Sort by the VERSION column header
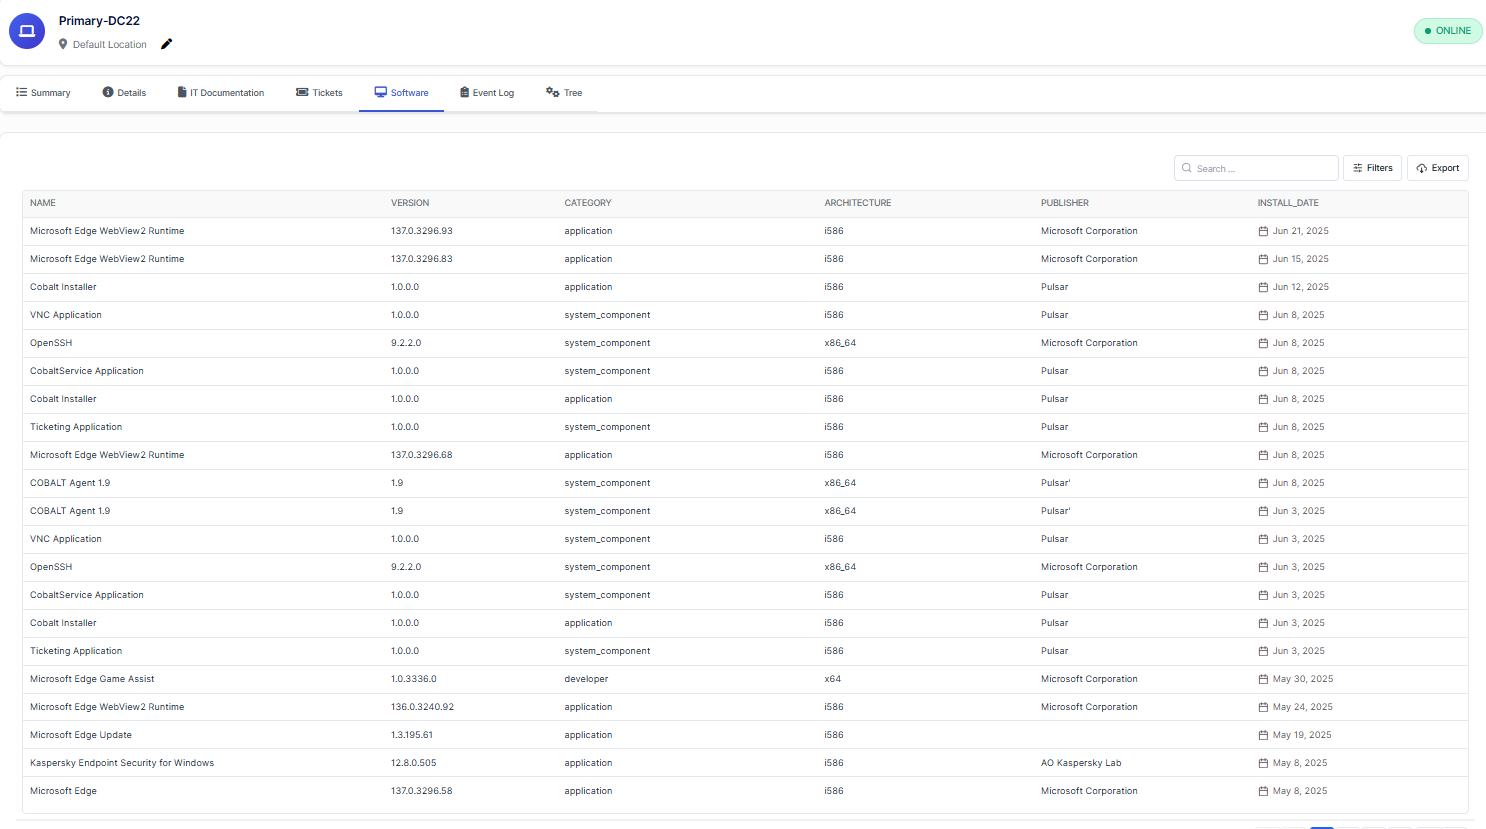The width and height of the screenshot is (1486, 829). pos(410,203)
